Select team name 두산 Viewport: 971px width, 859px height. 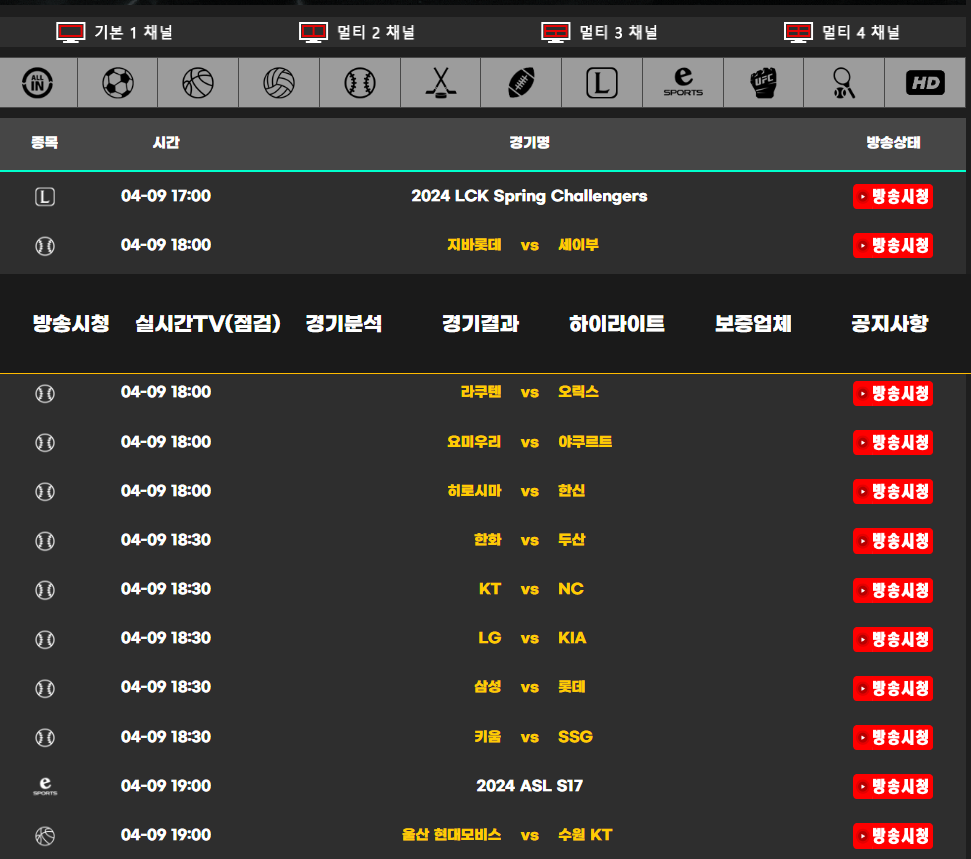pos(571,539)
